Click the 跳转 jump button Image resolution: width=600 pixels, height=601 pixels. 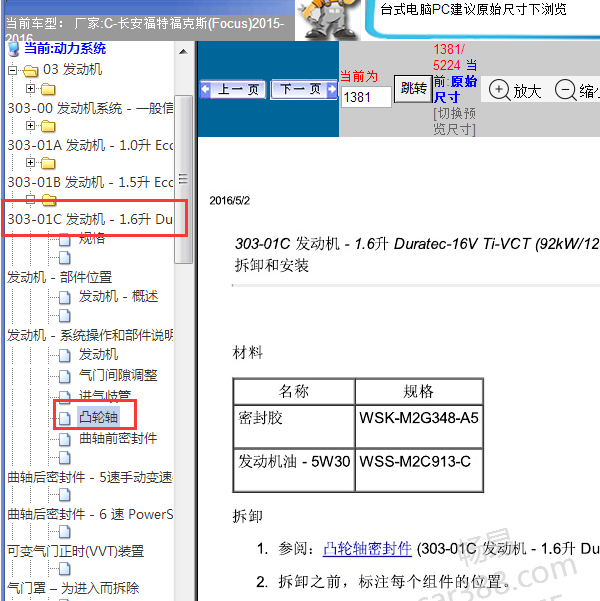413,89
